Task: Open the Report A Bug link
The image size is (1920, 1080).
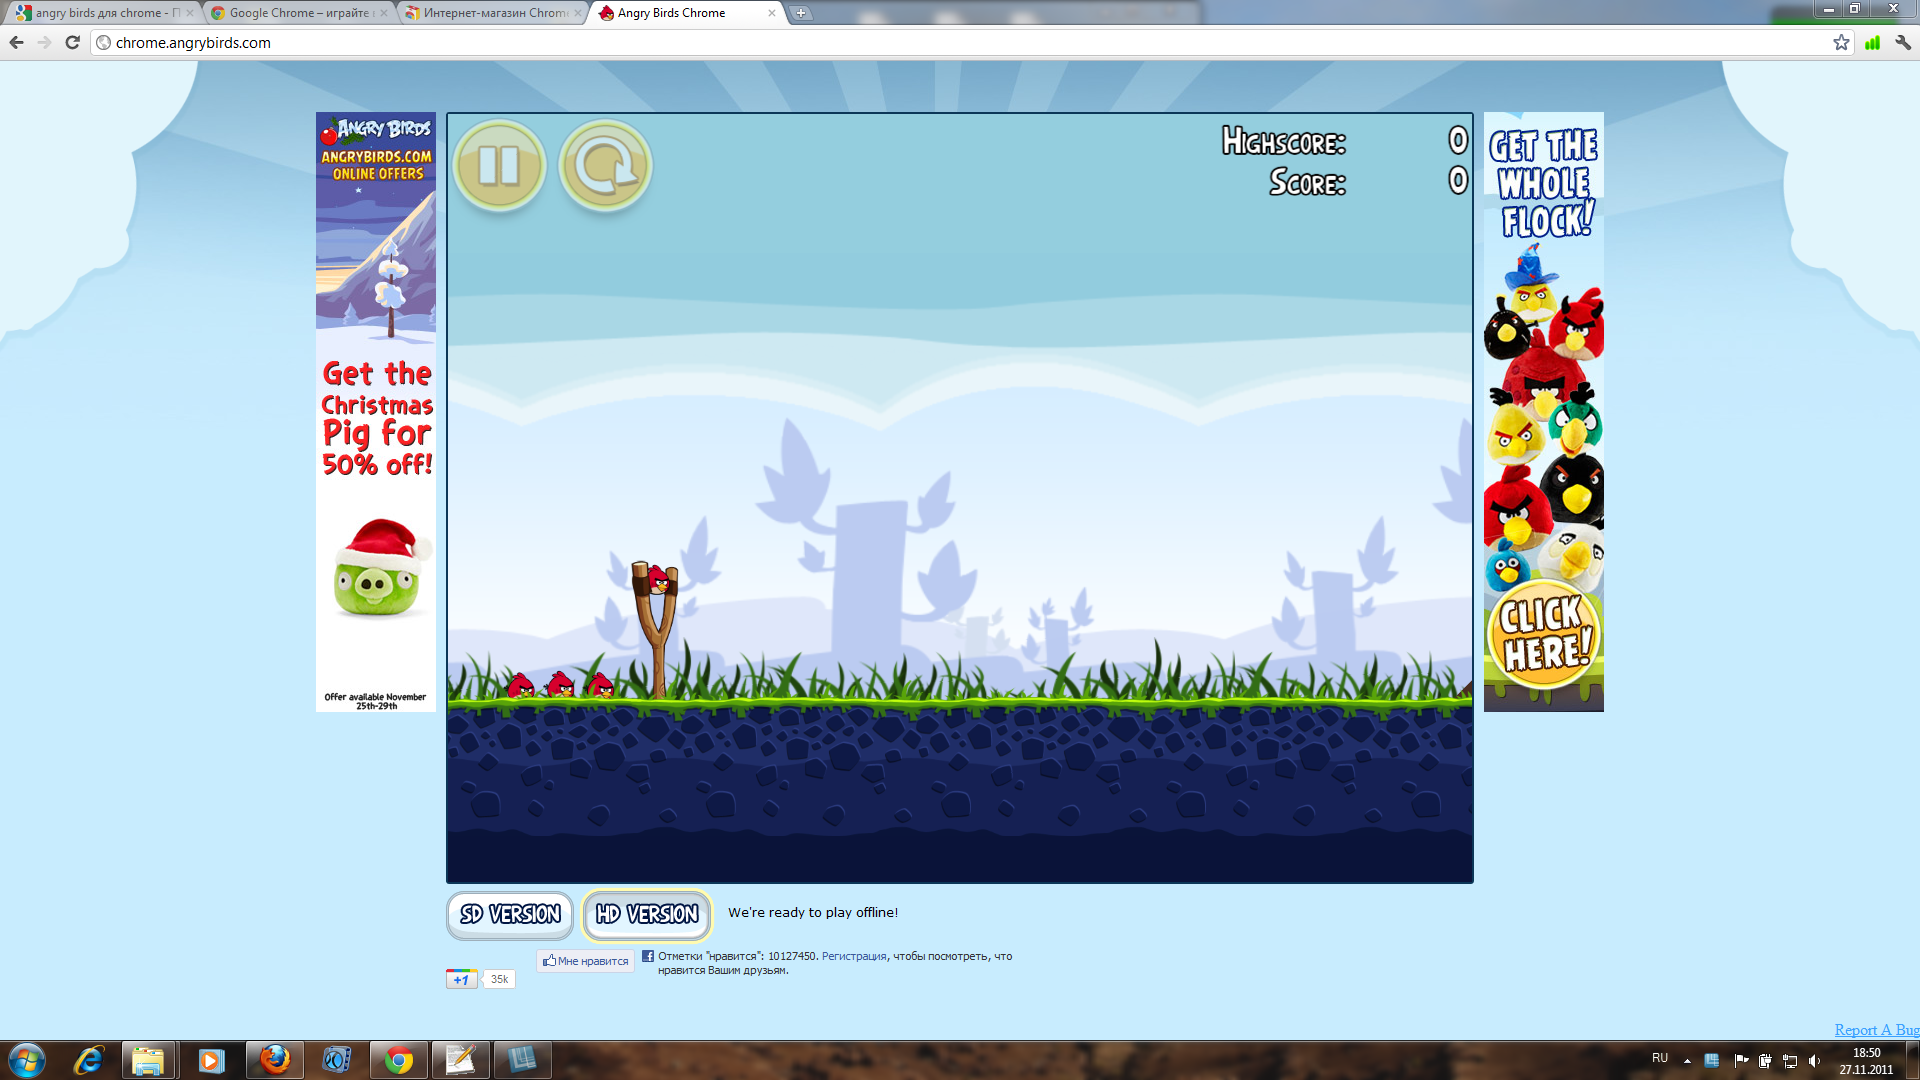Action: click(1876, 1029)
